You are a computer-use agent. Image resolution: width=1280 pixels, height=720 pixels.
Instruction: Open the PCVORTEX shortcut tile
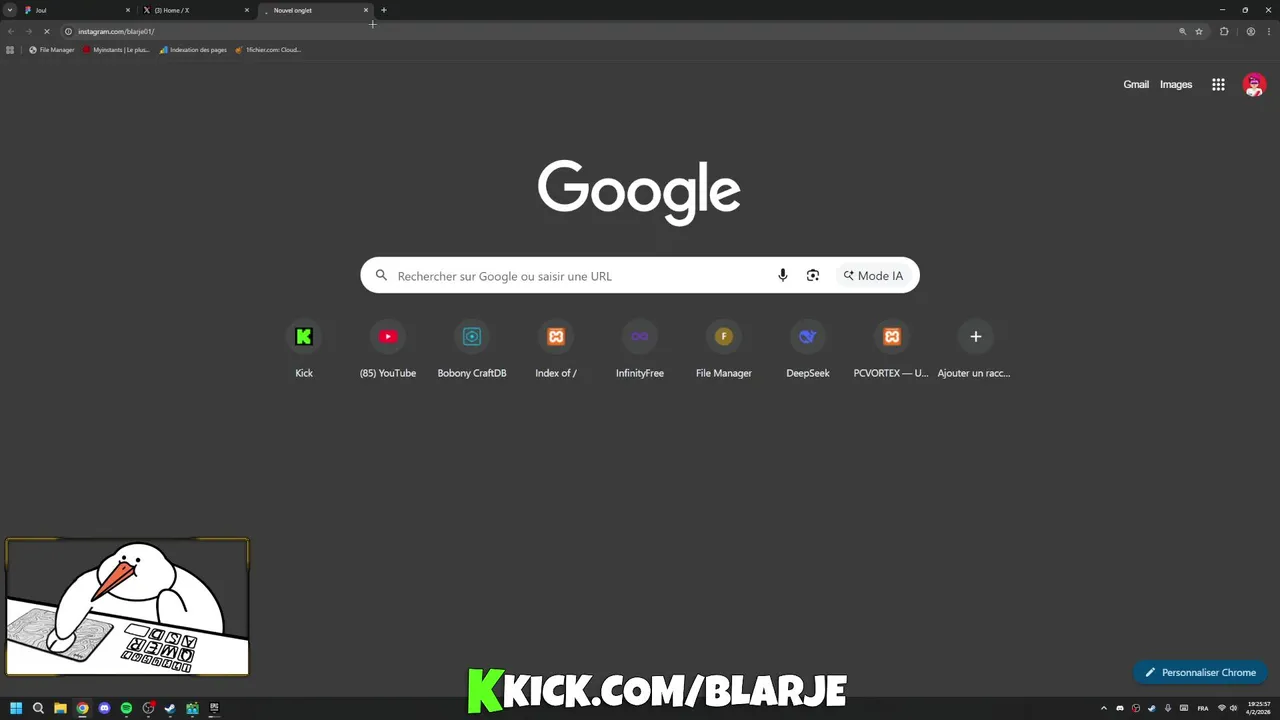[892, 349]
